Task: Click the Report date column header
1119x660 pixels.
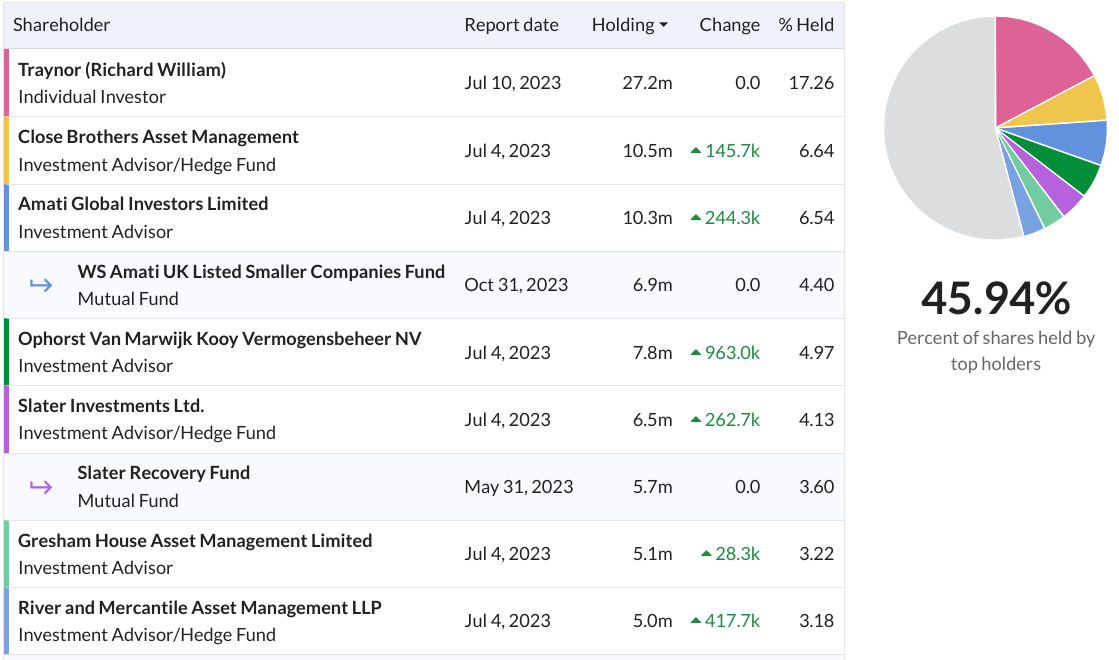Action: pyautogui.click(x=511, y=25)
